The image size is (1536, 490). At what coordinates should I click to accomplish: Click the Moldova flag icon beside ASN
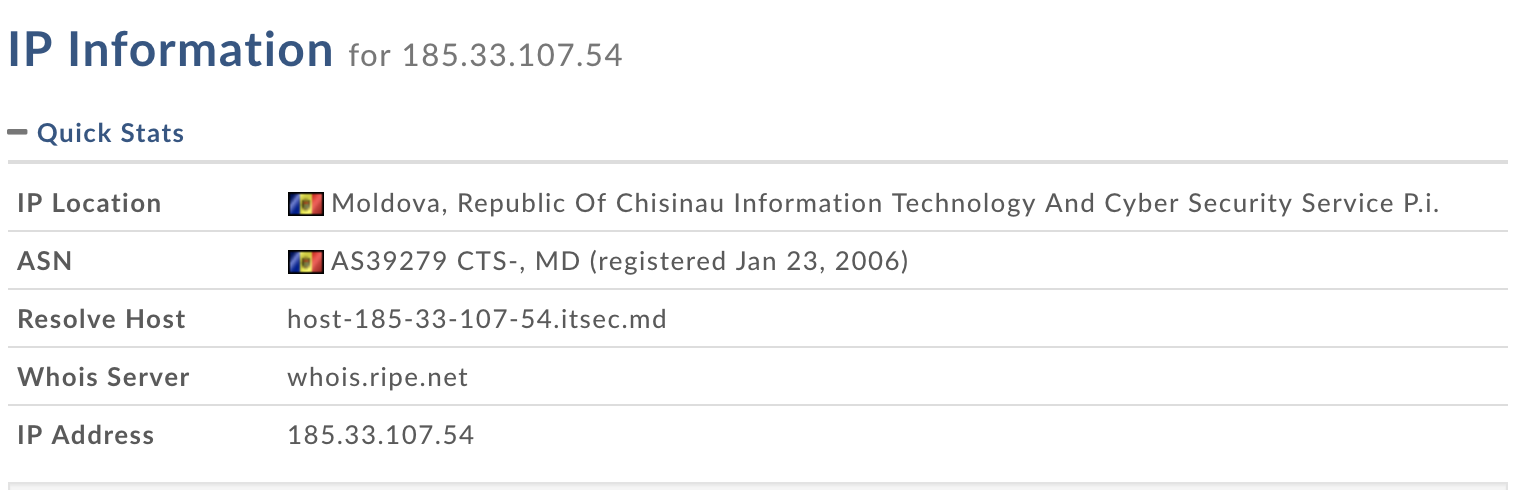305,262
